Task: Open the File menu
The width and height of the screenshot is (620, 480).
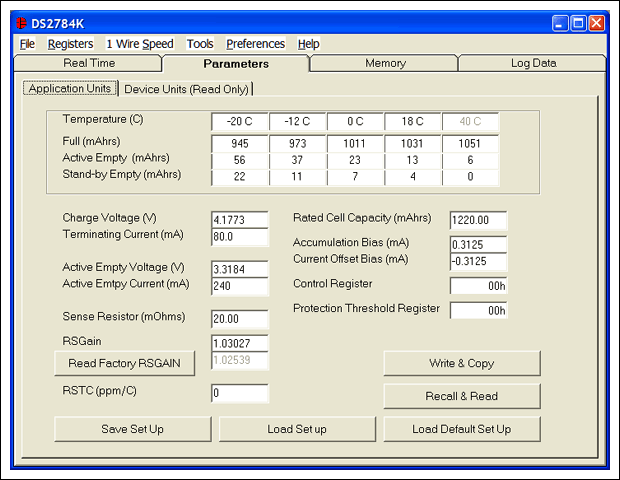Action: click(x=27, y=44)
